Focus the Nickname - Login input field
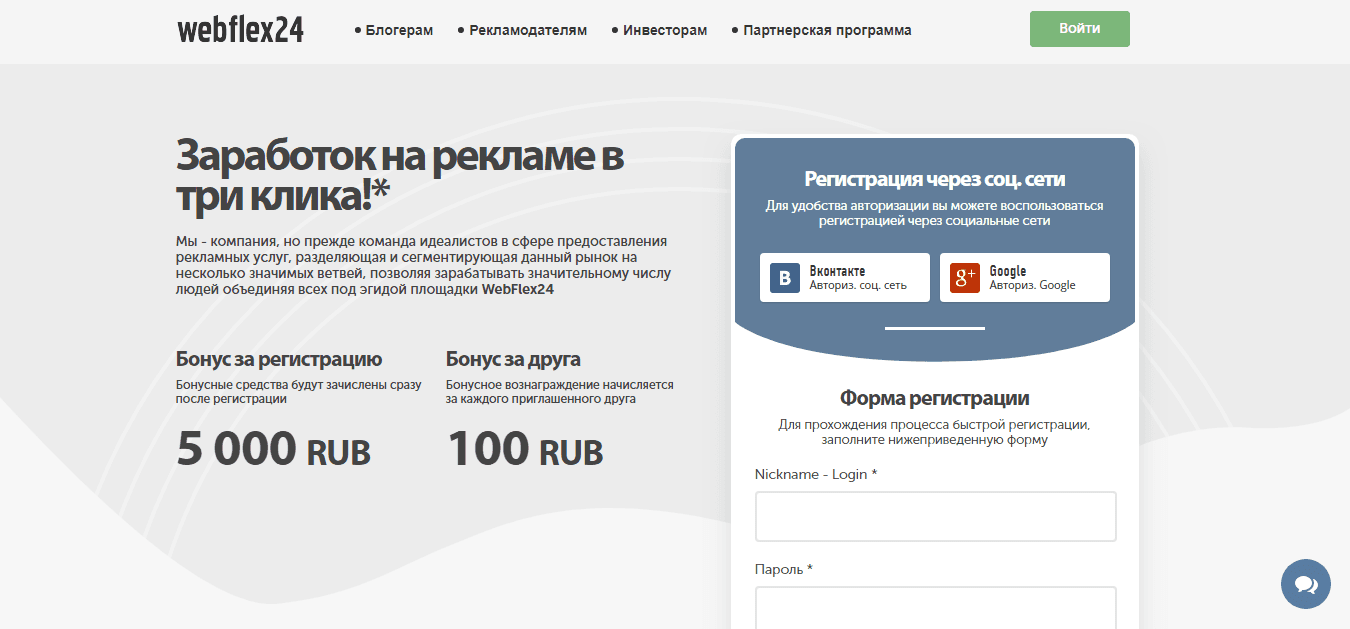 point(935,516)
